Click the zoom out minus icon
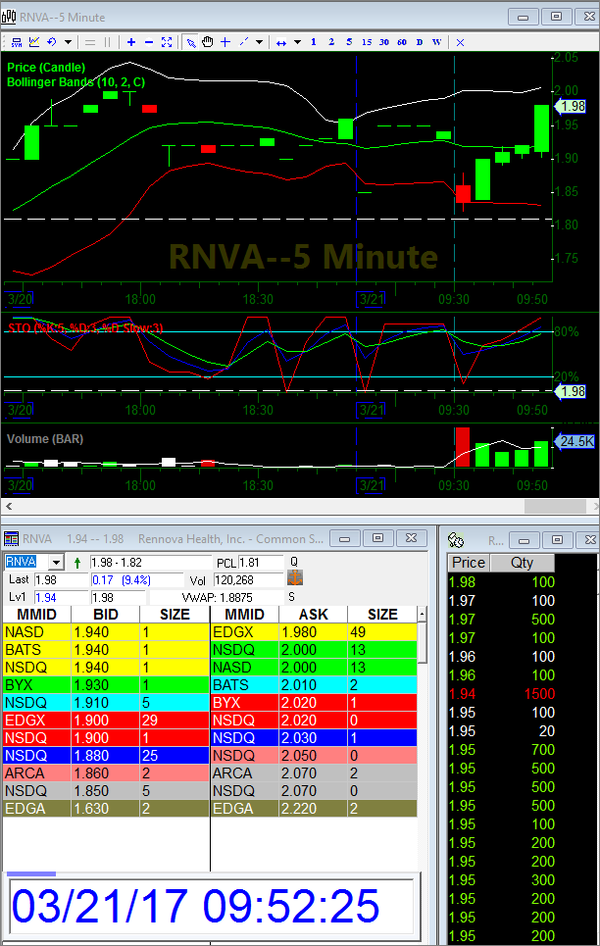The height and width of the screenshot is (946, 600). click(149, 42)
